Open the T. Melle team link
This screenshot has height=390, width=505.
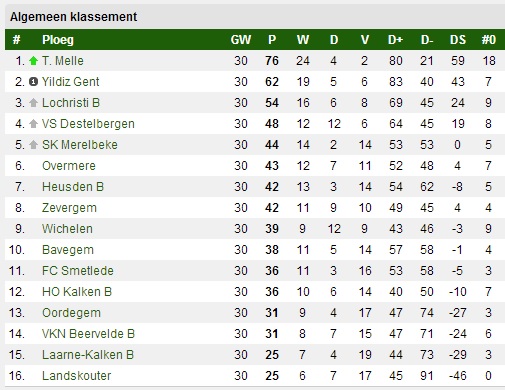(63, 61)
